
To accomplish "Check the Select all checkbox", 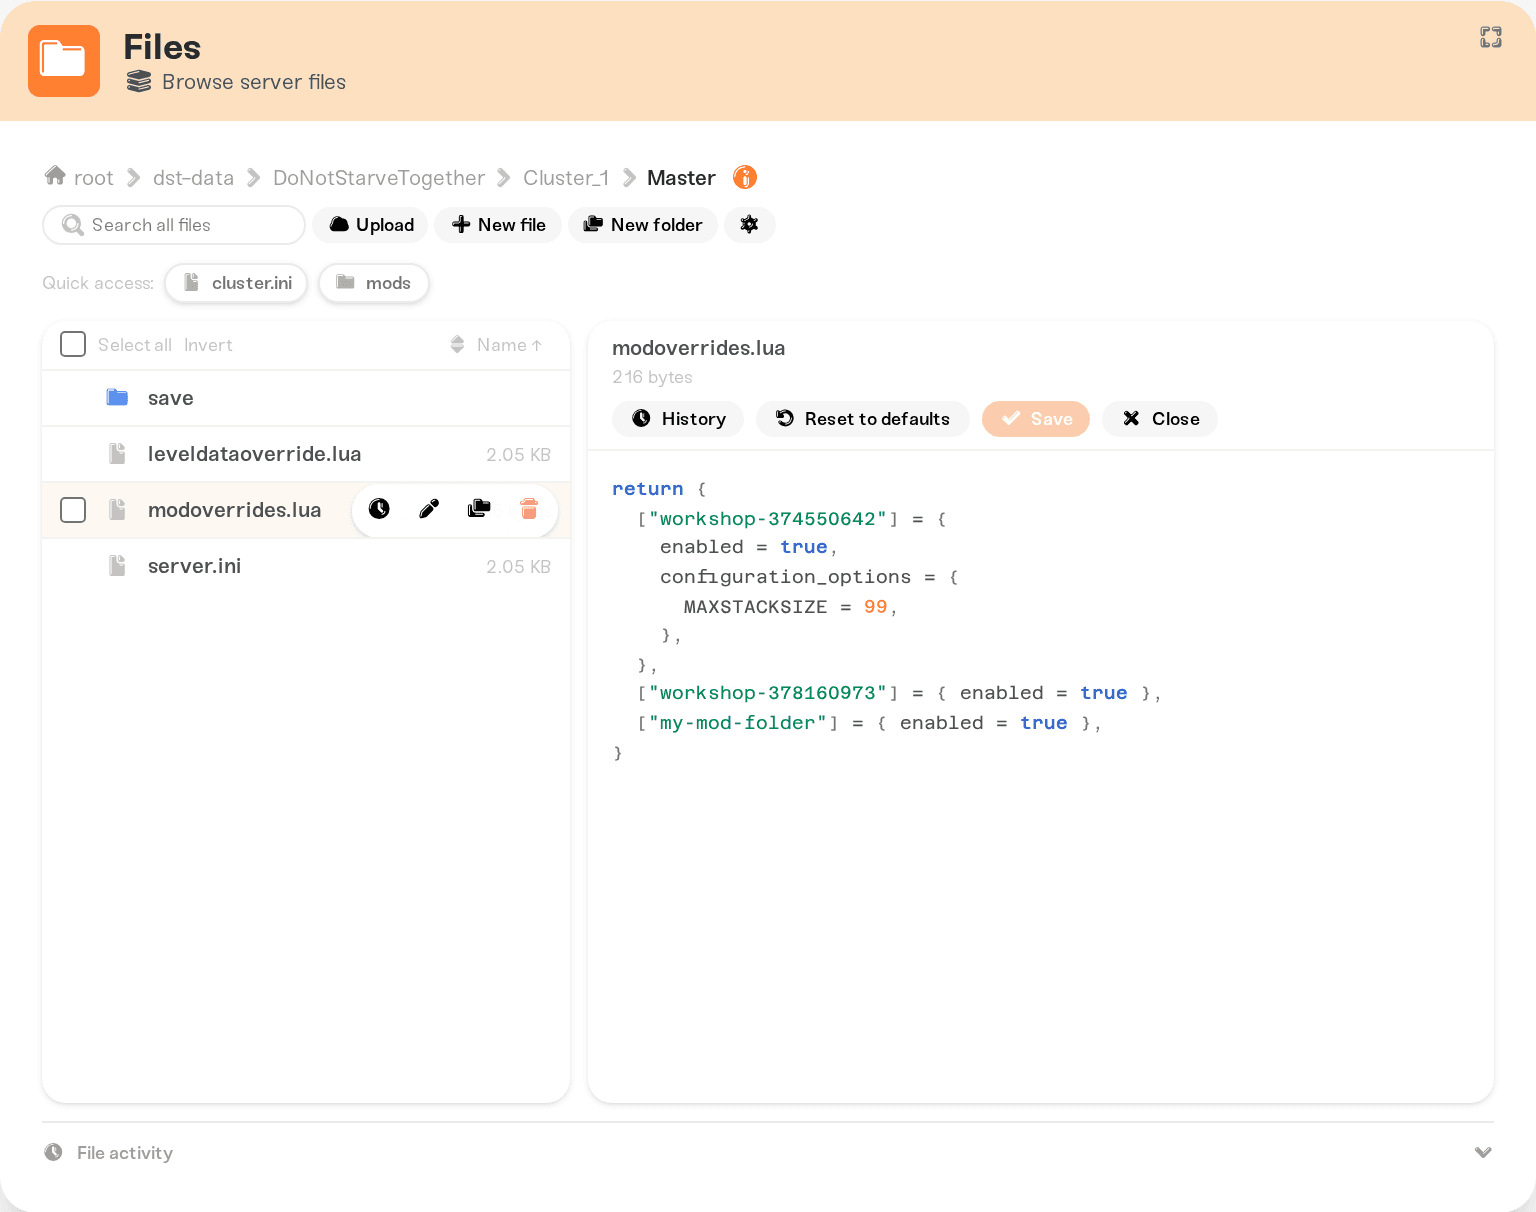I will point(73,344).
